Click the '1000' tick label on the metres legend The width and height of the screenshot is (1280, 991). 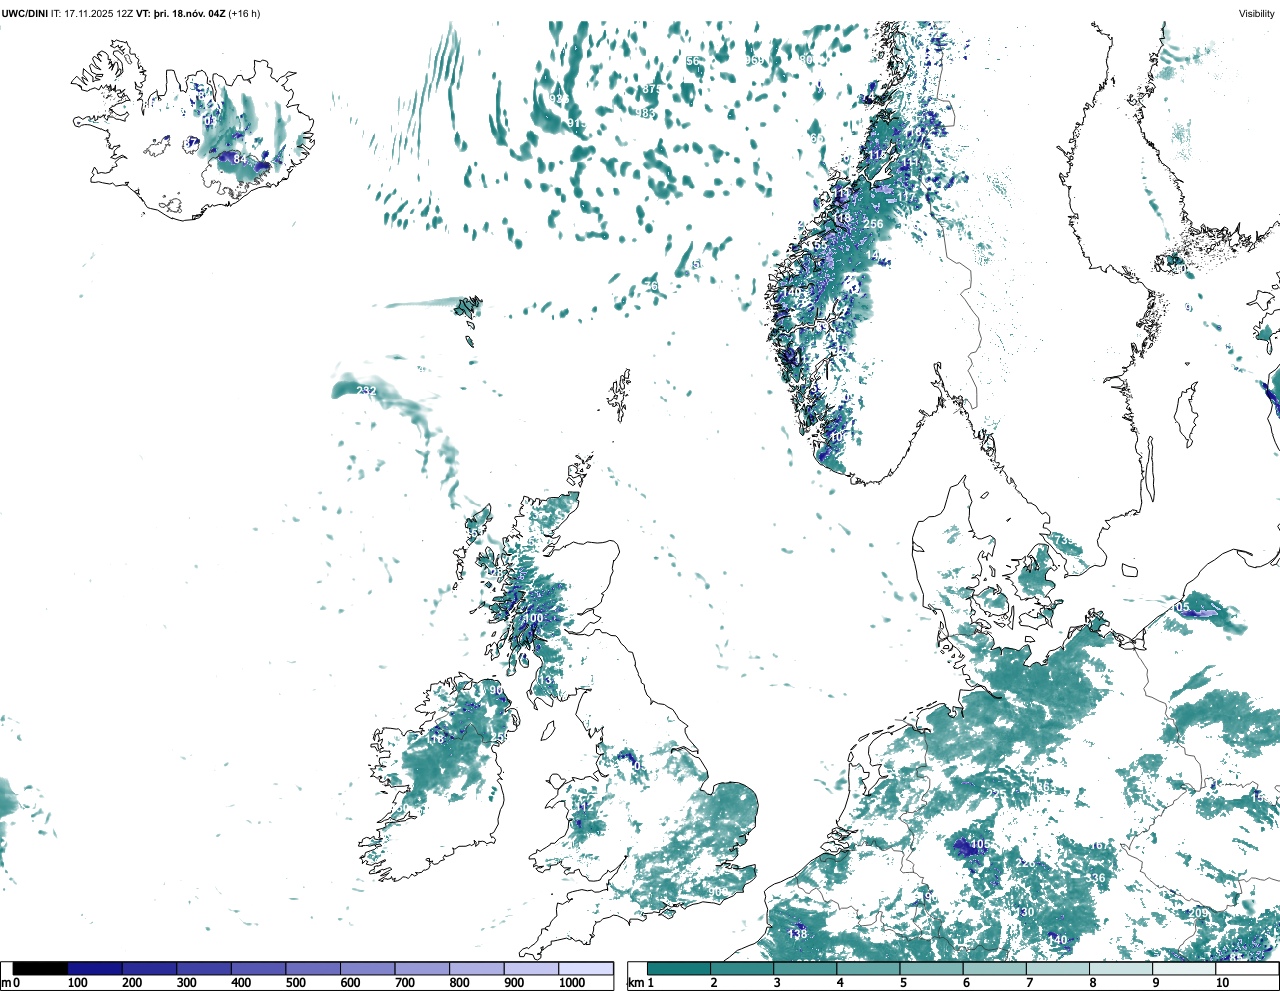(572, 983)
